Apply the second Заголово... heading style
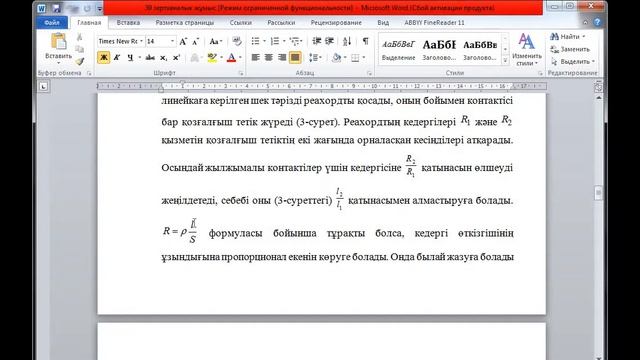The width and height of the screenshot is (640, 360). 480,50
